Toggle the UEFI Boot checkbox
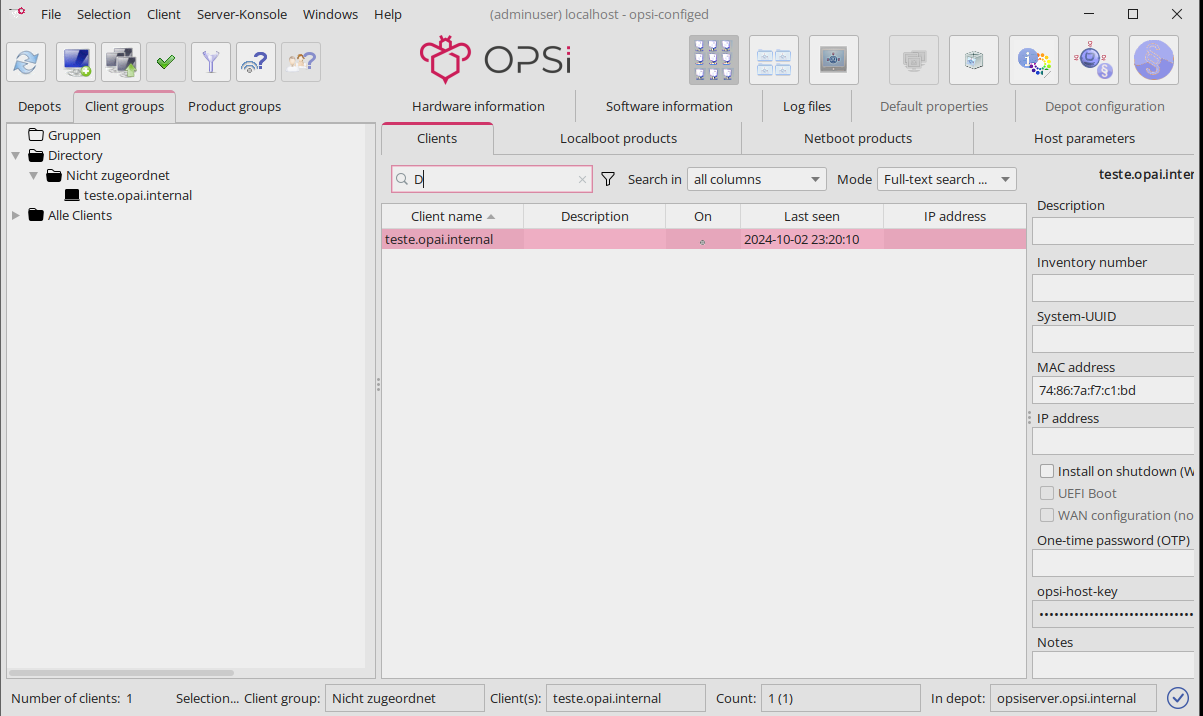The height and width of the screenshot is (716, 1203). pyautogui.click(x=1047, y=493)
